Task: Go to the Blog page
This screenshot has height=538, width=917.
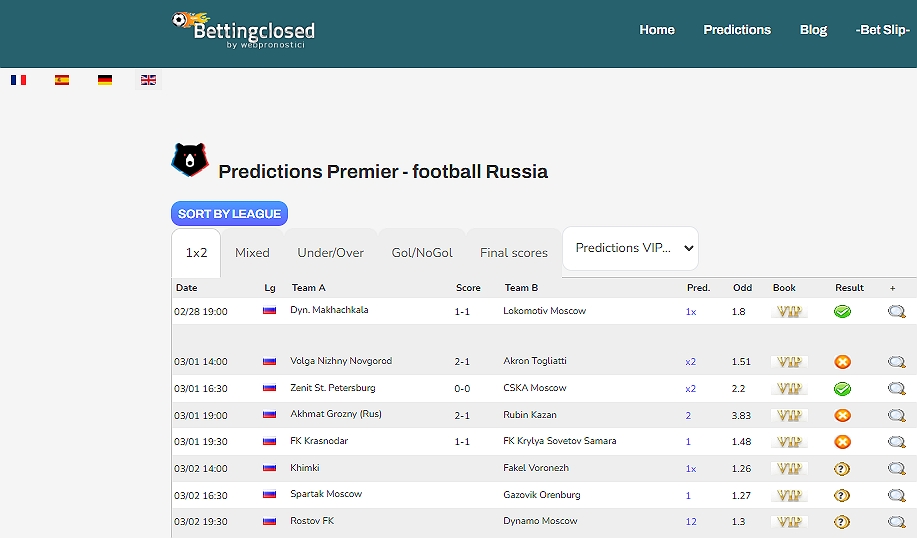Action: 813,30
